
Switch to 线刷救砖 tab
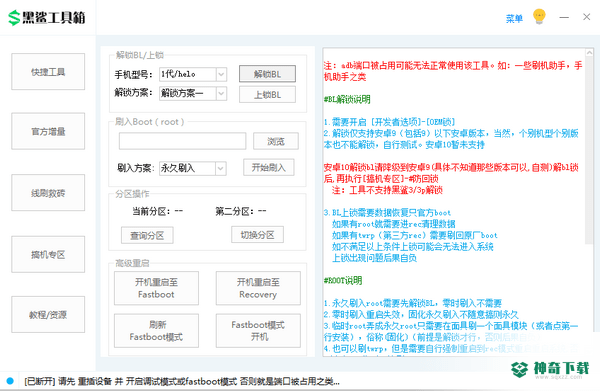(x=48, y=193)
